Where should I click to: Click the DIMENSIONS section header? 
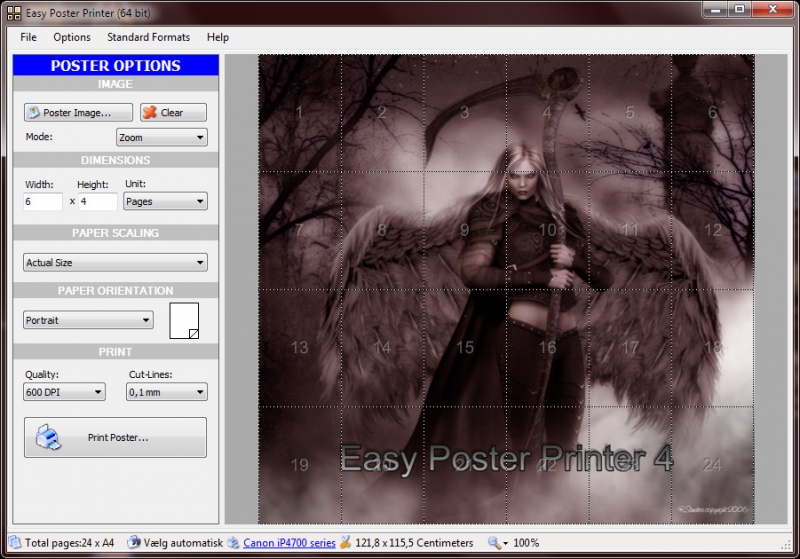(x=116, y=160)
